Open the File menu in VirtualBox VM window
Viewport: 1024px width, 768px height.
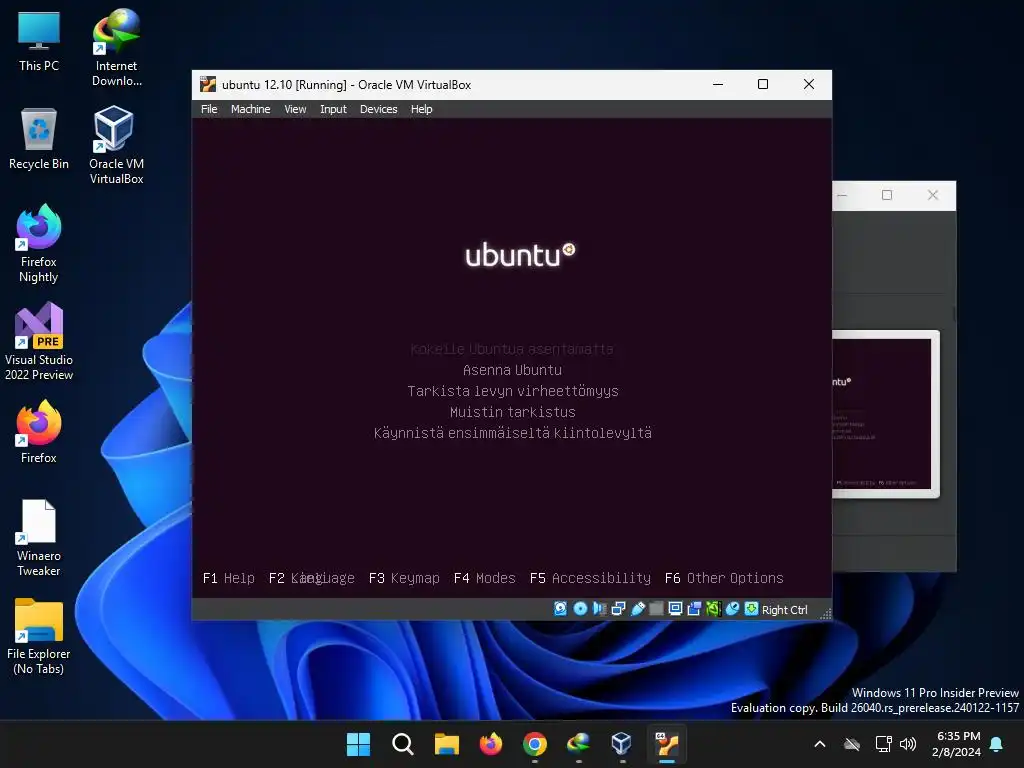tap(209, 109)
